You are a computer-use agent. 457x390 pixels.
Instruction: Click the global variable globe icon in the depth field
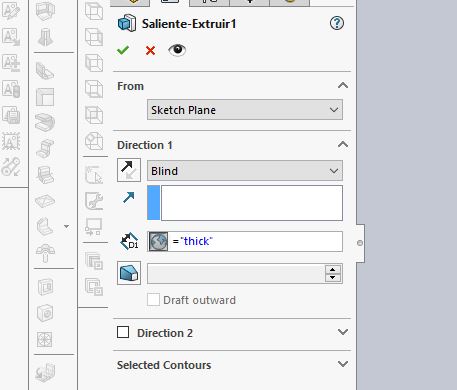click(158, 241)
